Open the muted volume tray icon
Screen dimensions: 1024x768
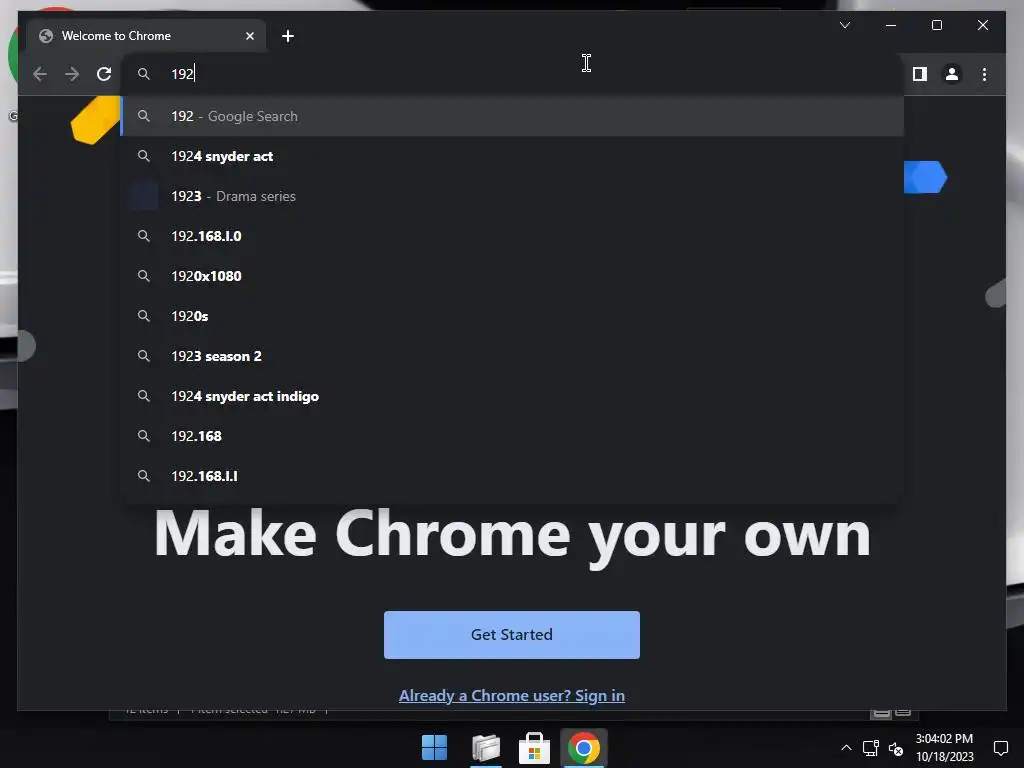coord(896,749)
